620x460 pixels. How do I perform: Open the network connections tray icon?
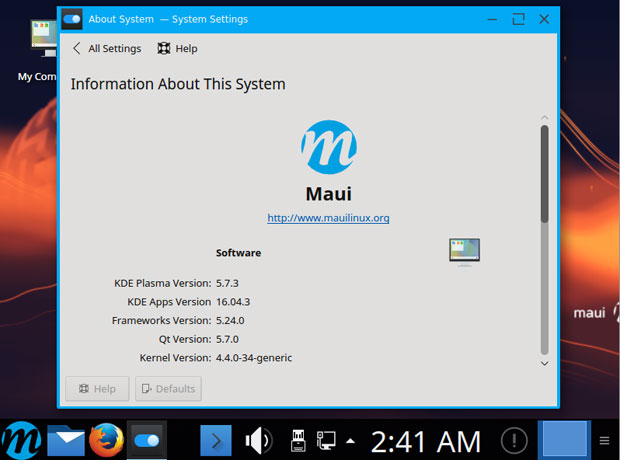pos(326,440)
